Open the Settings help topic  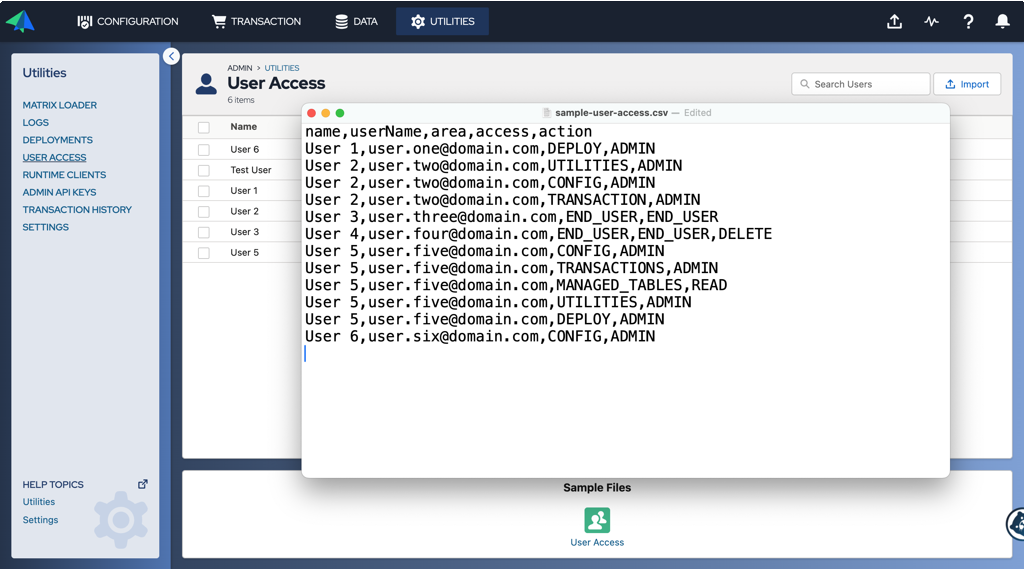[40, 520]
